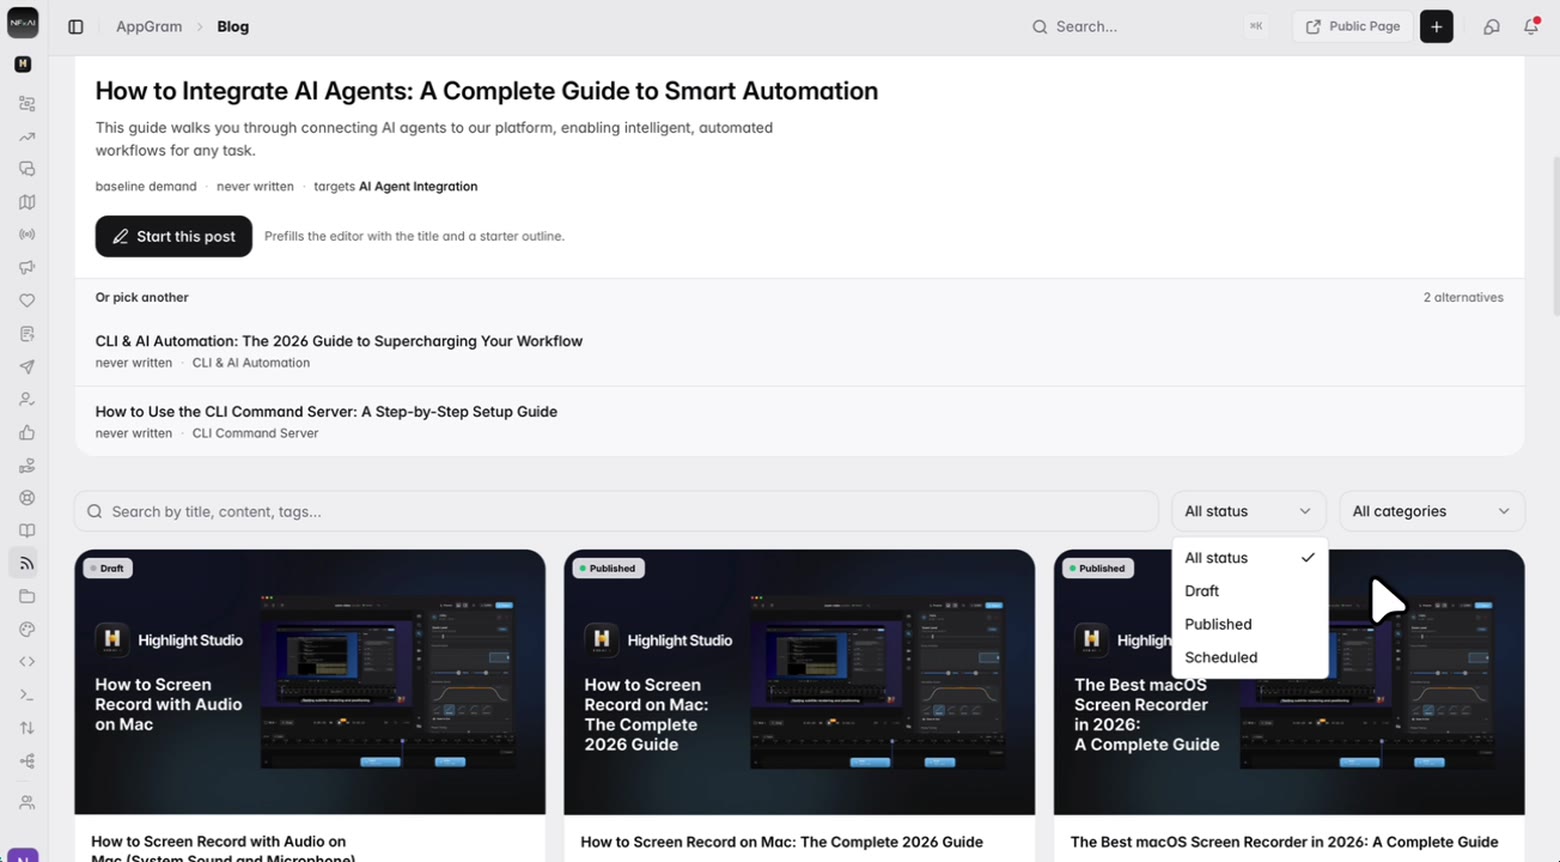Click the Best macOS Screen Recorder in 2026 title
Screen dimensions: 1560x862
1284,842
